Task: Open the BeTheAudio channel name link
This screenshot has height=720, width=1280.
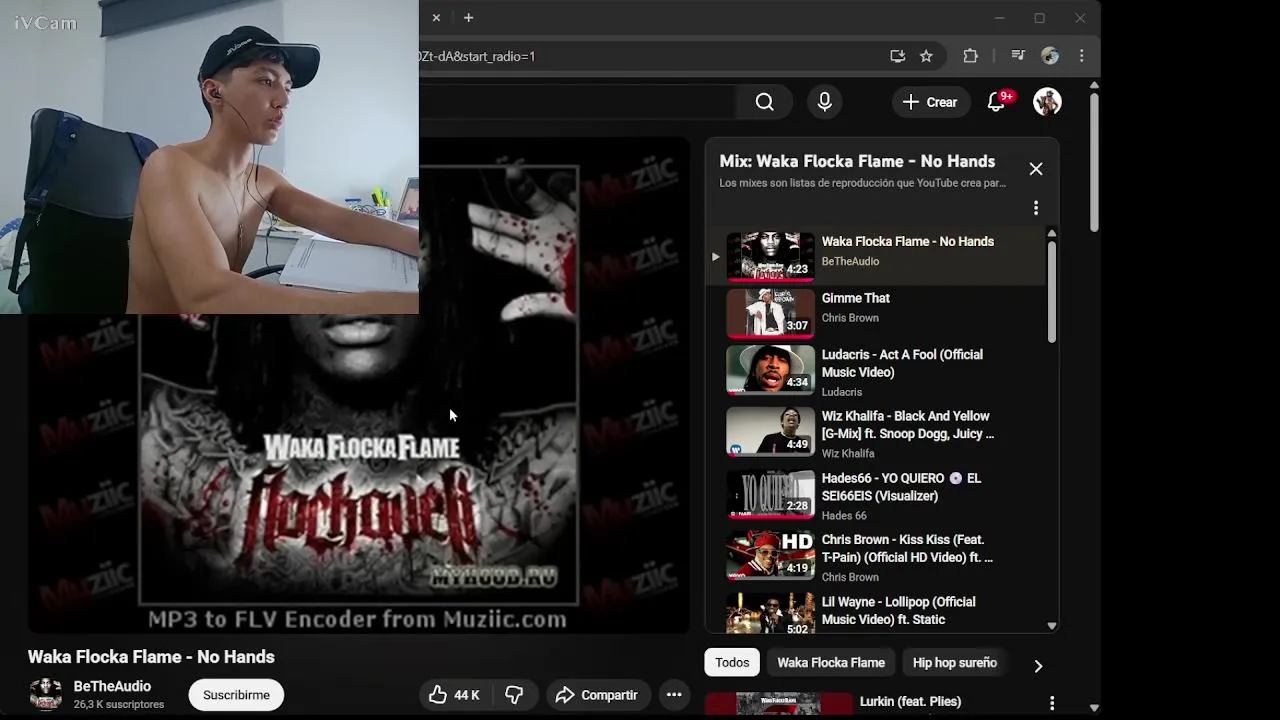Action: tap(112, 686)
